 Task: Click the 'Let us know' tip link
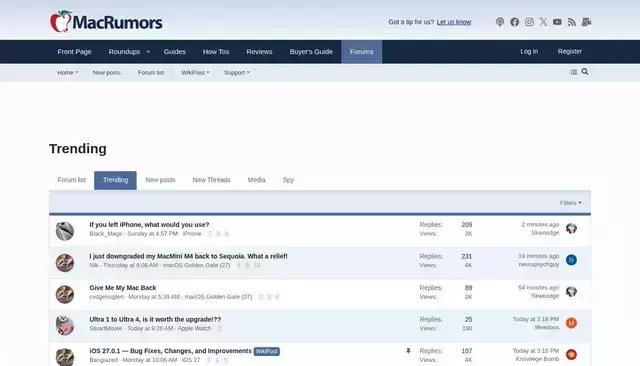[x=454, y=22]
